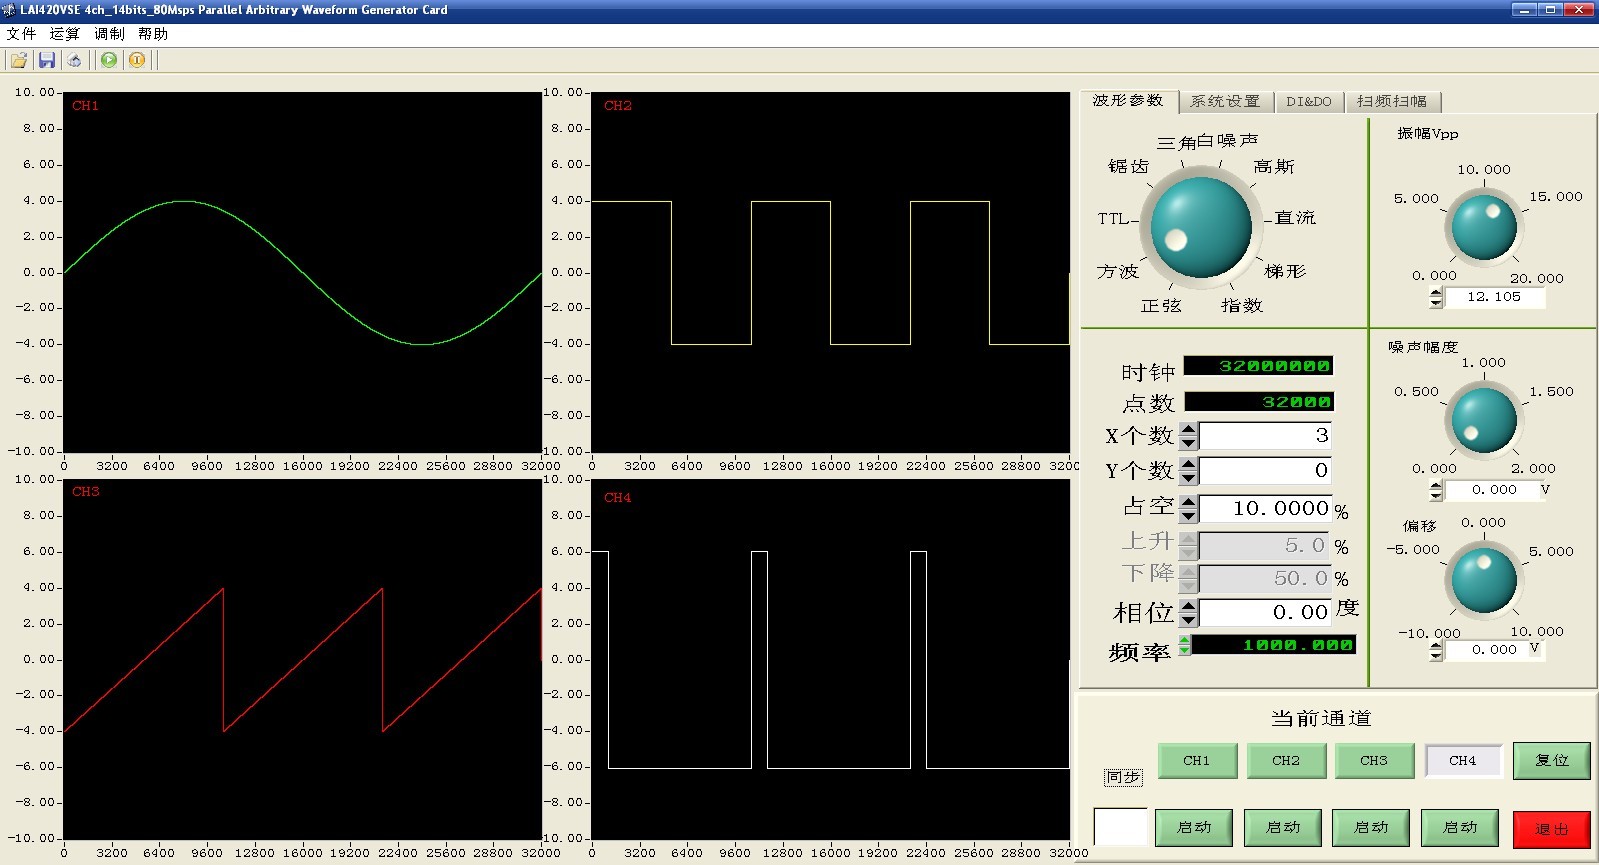Click the 占空 field showing 10.0000
This screenshot has width=1599, height=865.
click(1265, 509)
